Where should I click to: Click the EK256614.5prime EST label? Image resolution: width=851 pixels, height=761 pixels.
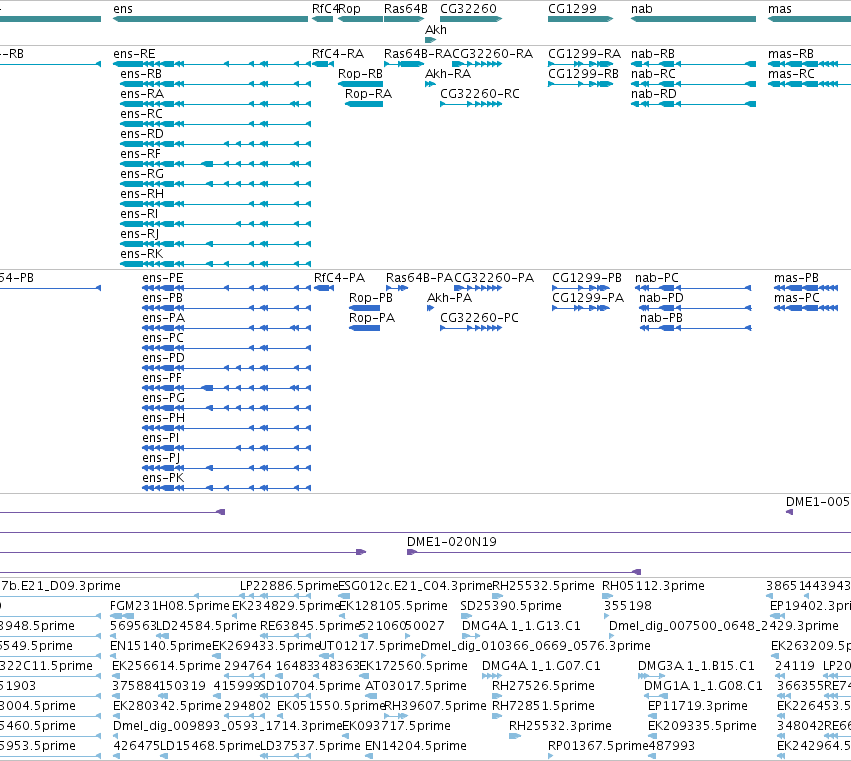pos(166,666)
